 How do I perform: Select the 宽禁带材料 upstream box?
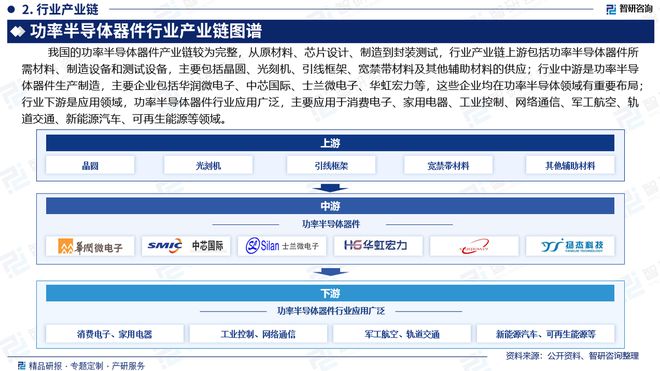click(448, 165)
